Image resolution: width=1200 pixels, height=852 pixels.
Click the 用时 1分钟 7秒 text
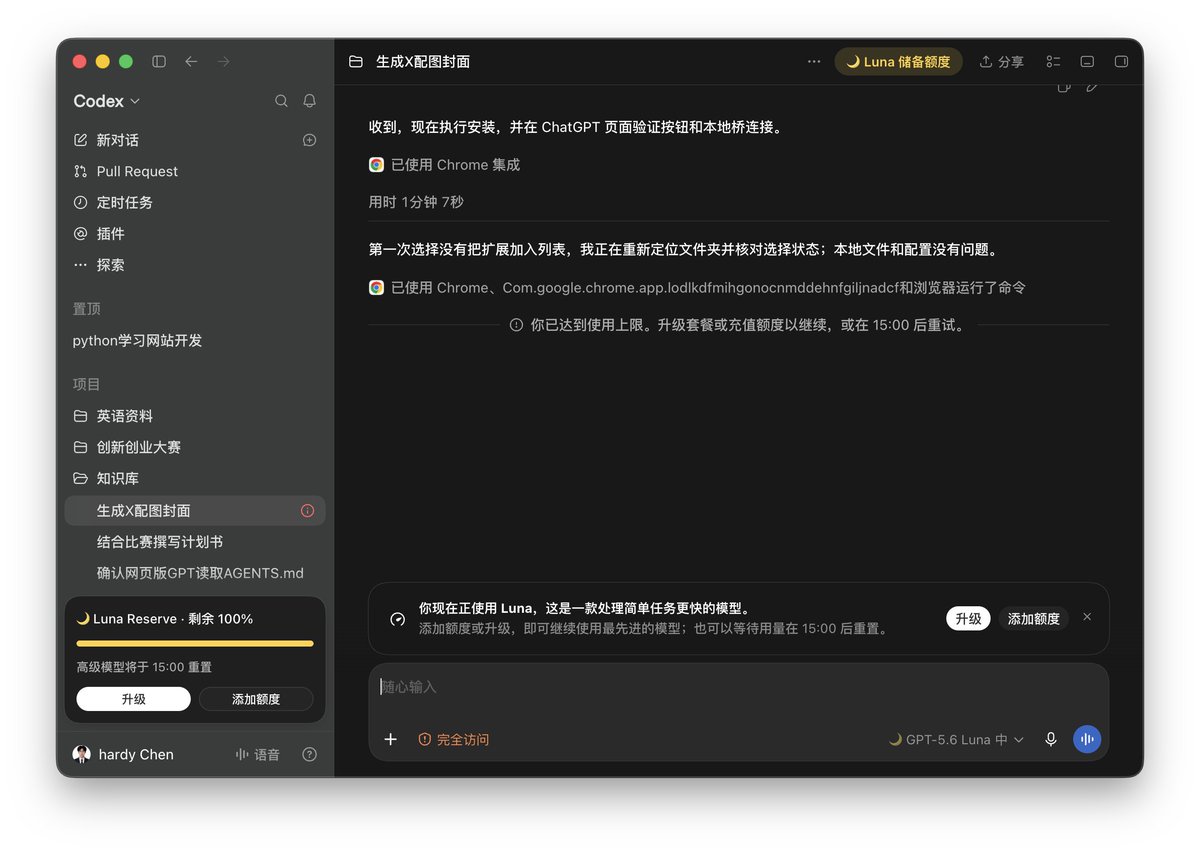coord(416,202)
